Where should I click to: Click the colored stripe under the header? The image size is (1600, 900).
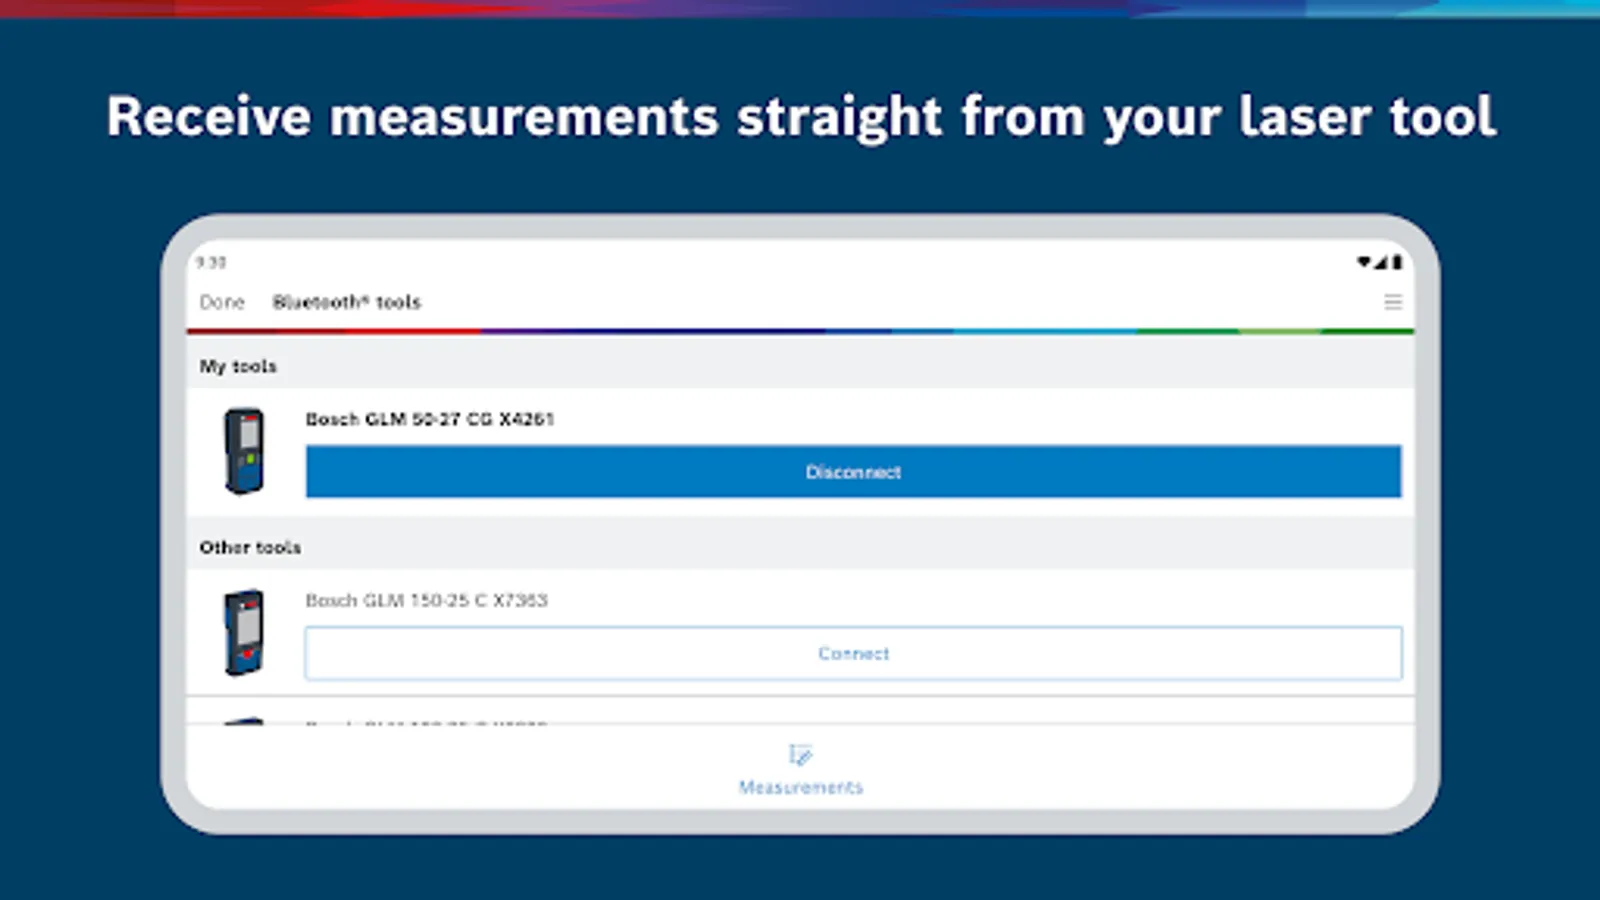tap(800, 331)
